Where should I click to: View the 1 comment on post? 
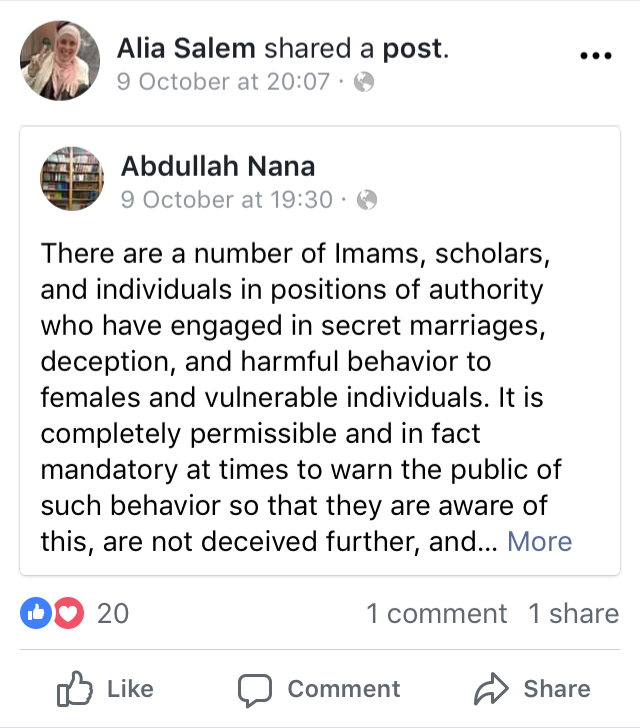click(437, 614)
